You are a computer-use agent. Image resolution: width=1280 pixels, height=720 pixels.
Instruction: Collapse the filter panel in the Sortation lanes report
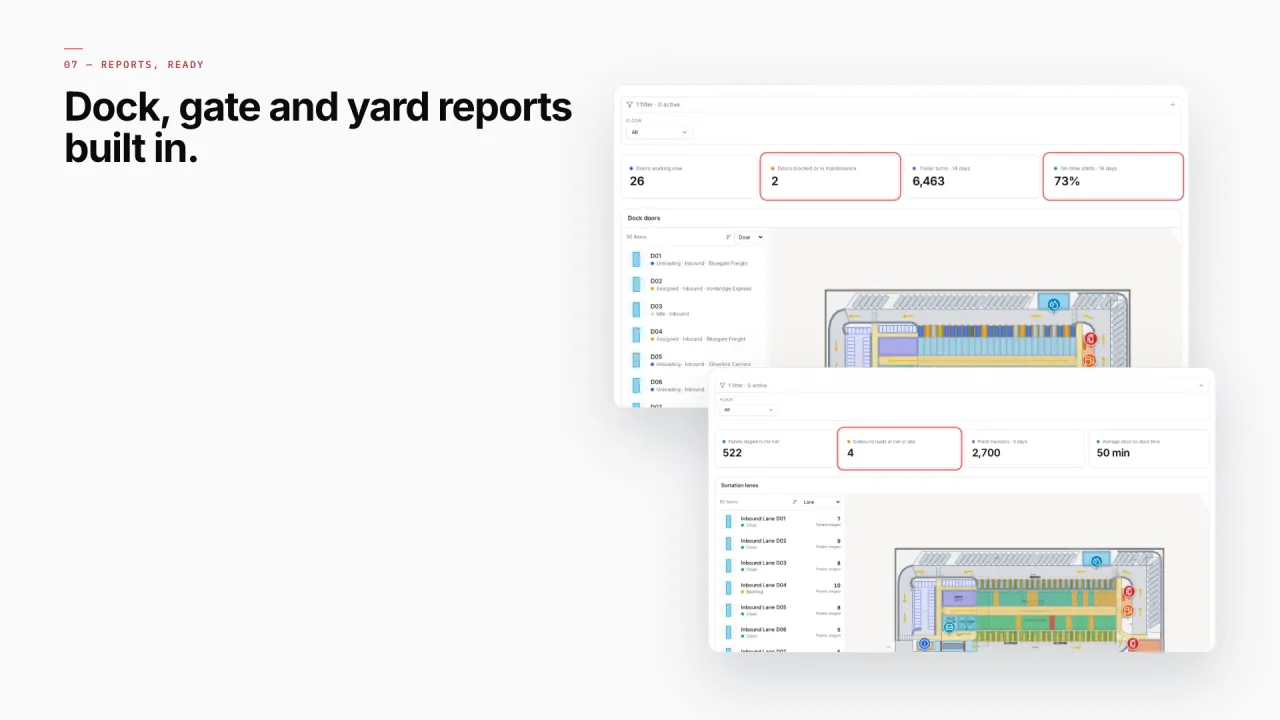point(1201,385)
